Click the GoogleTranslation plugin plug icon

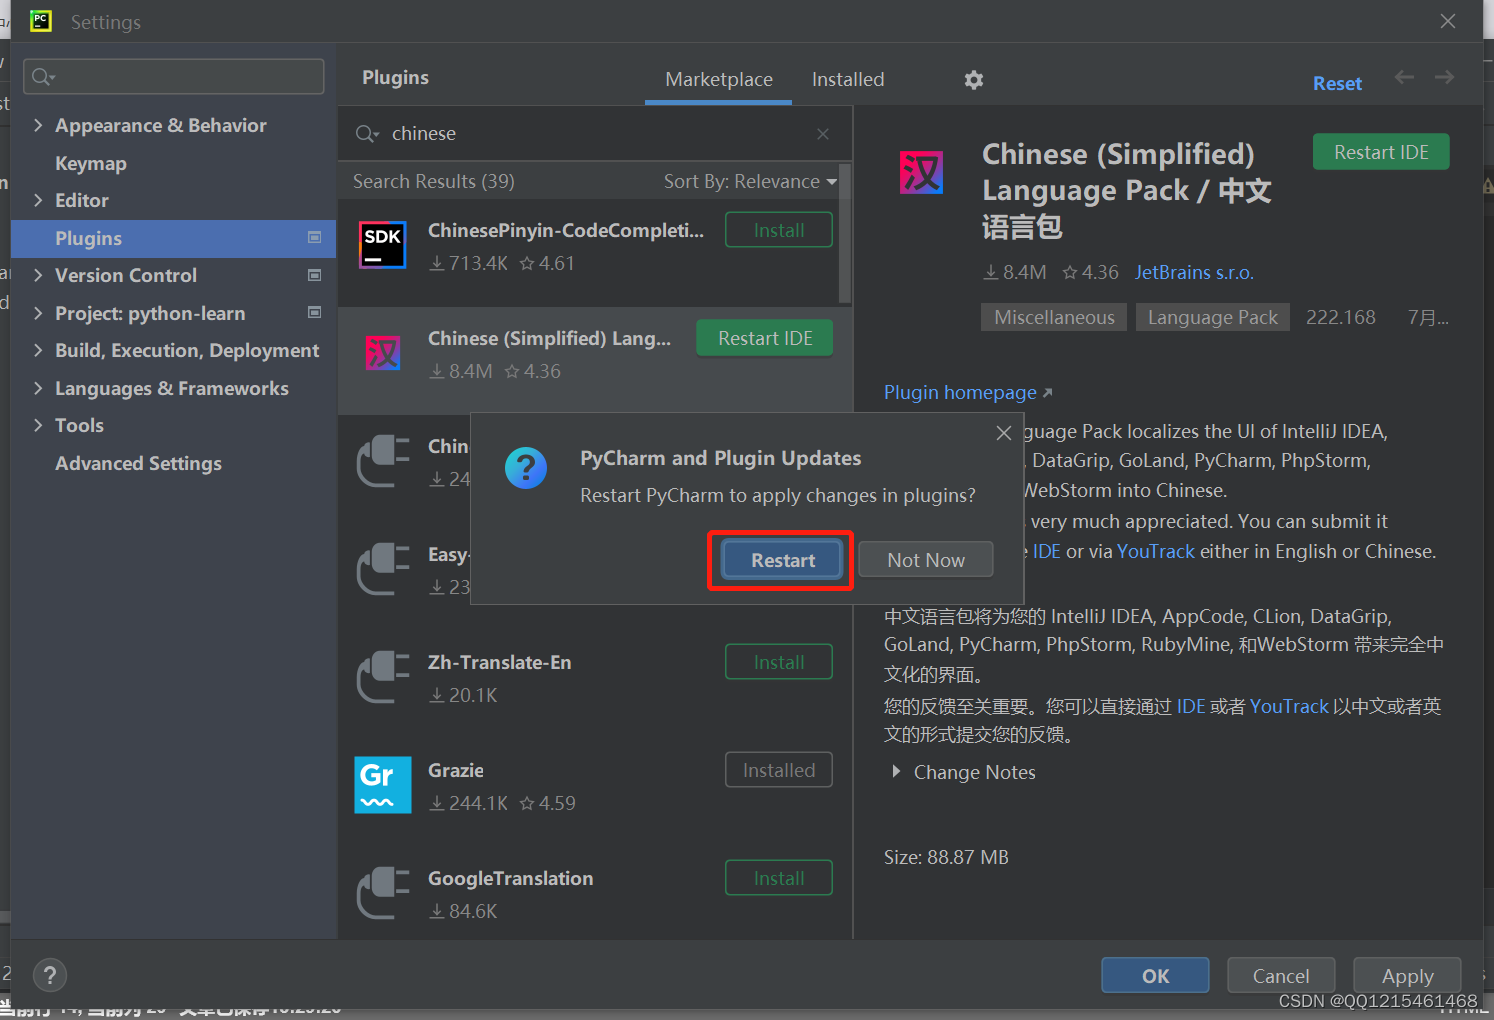pos(384,893)
